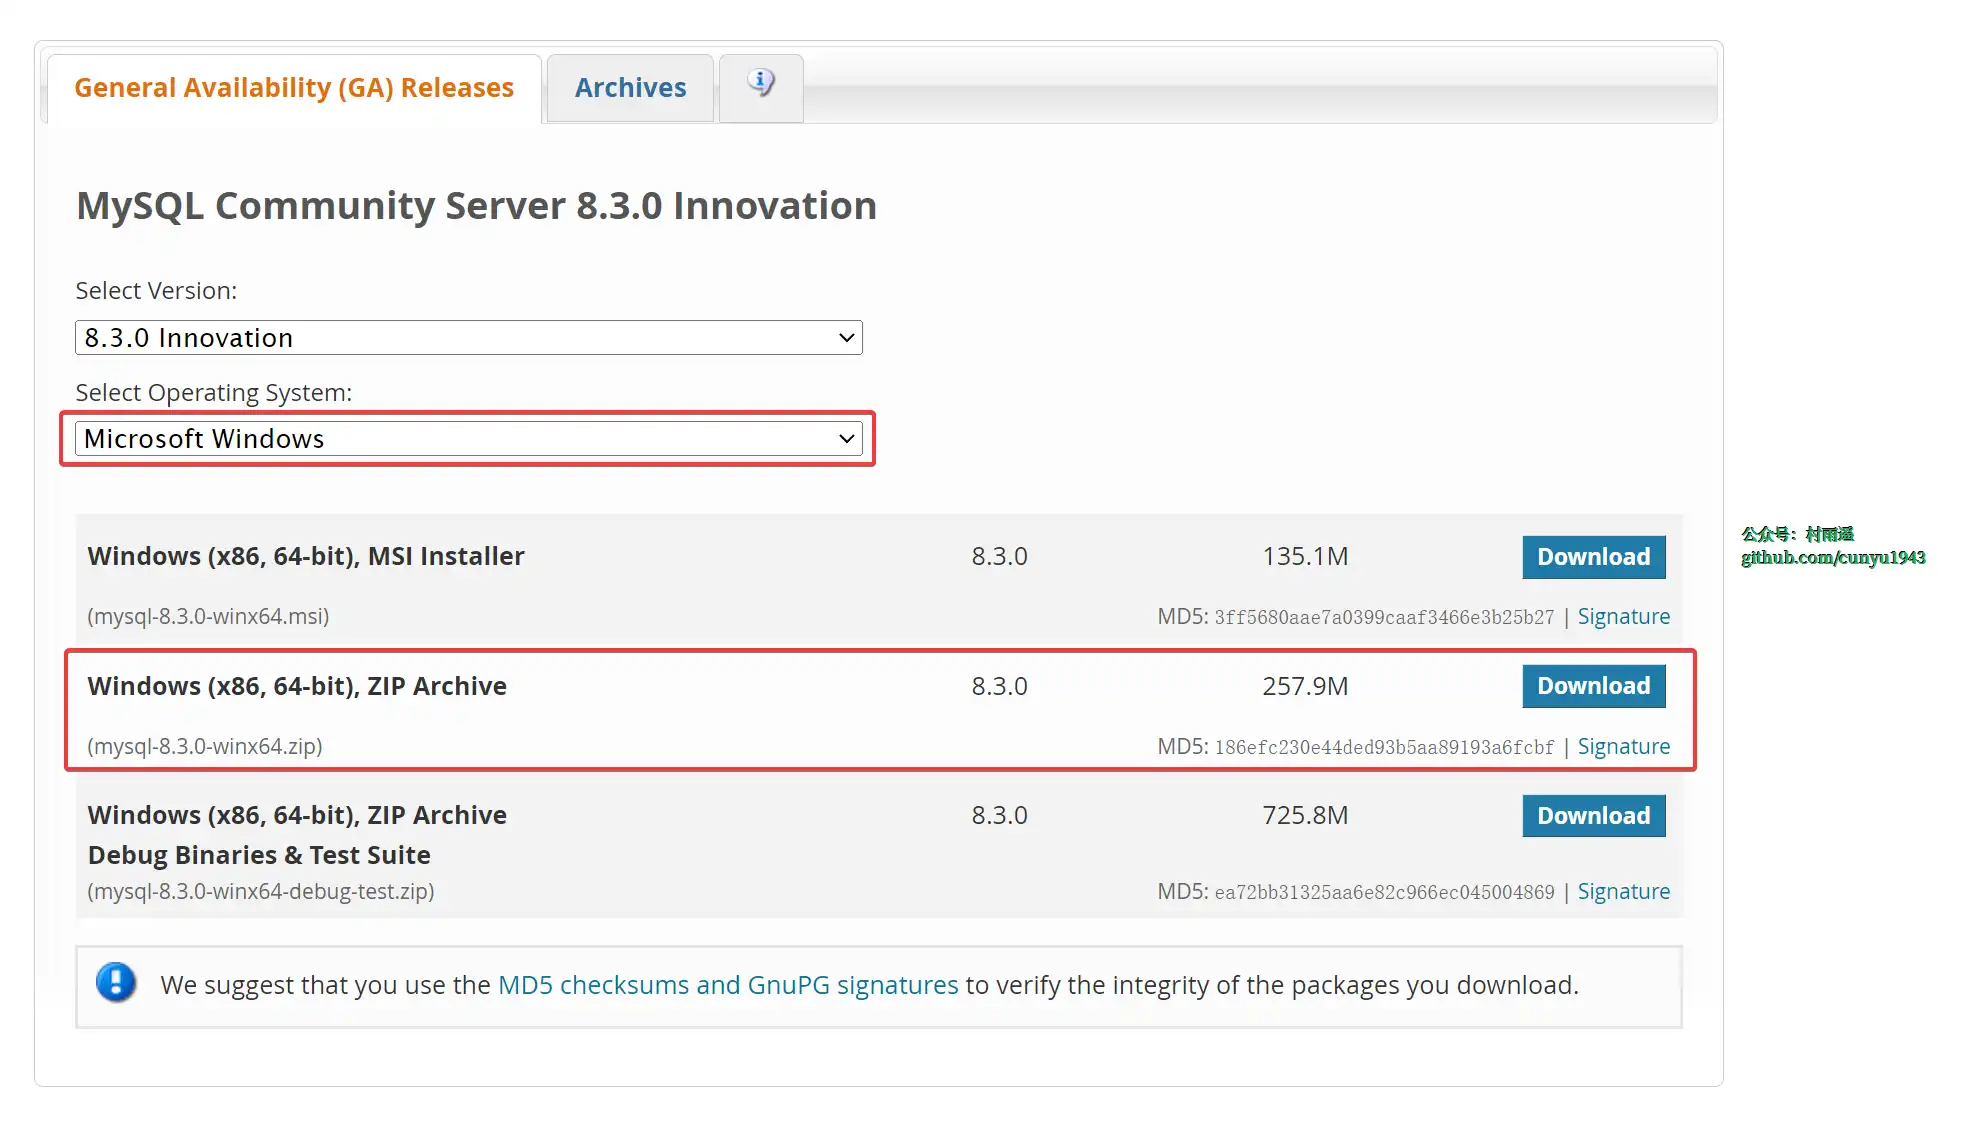Open the Select Version dropdown
This screenshot has height=1129, width=1974.
468,338
